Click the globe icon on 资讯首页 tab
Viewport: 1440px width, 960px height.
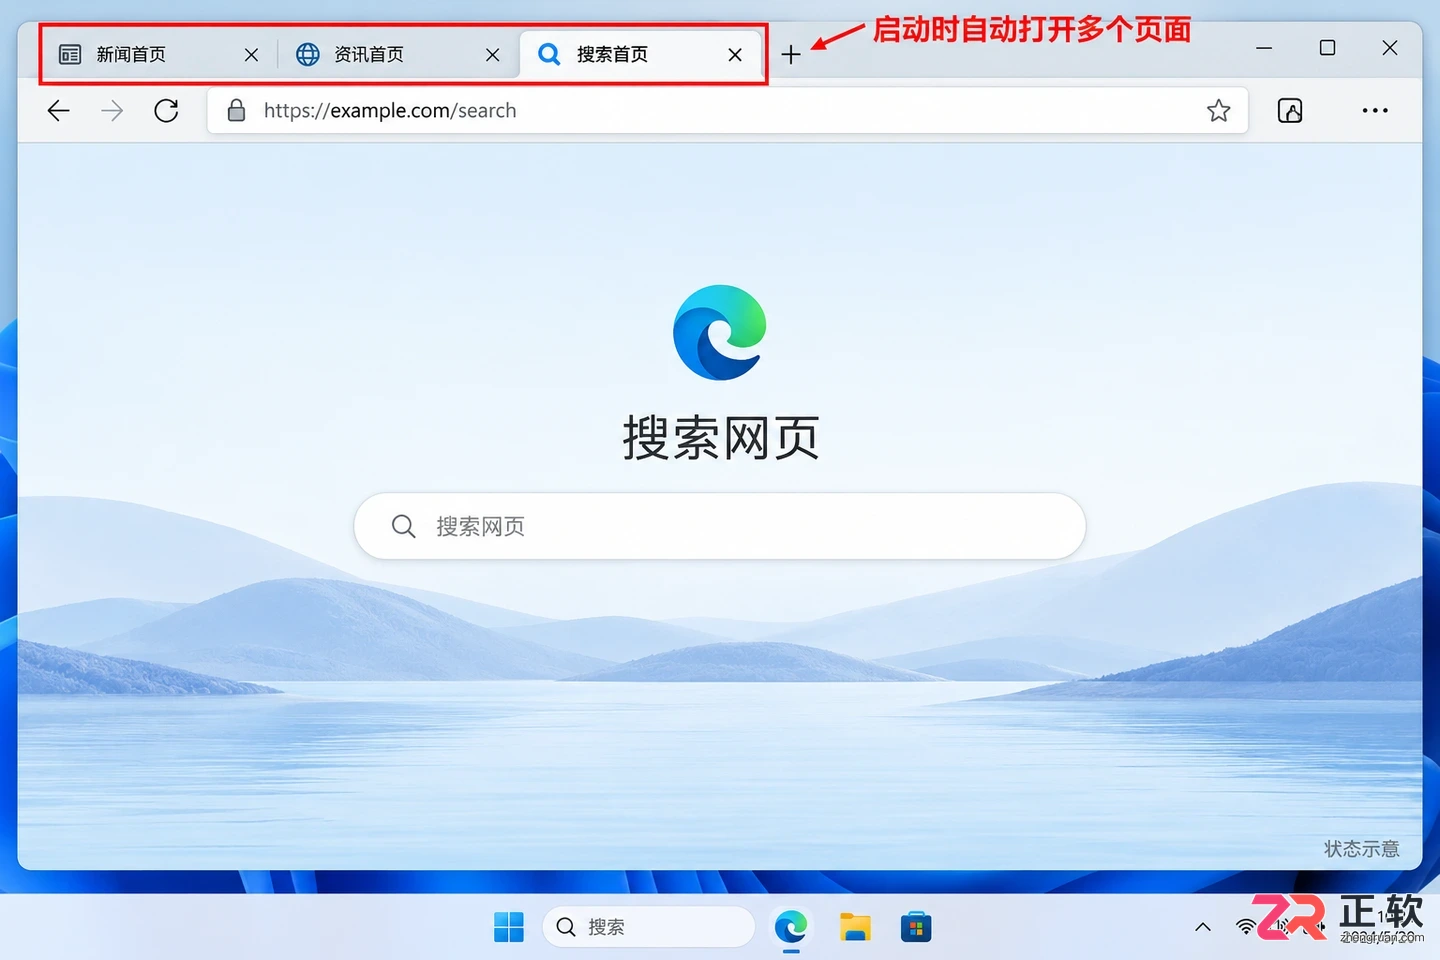tap(308, 54)
